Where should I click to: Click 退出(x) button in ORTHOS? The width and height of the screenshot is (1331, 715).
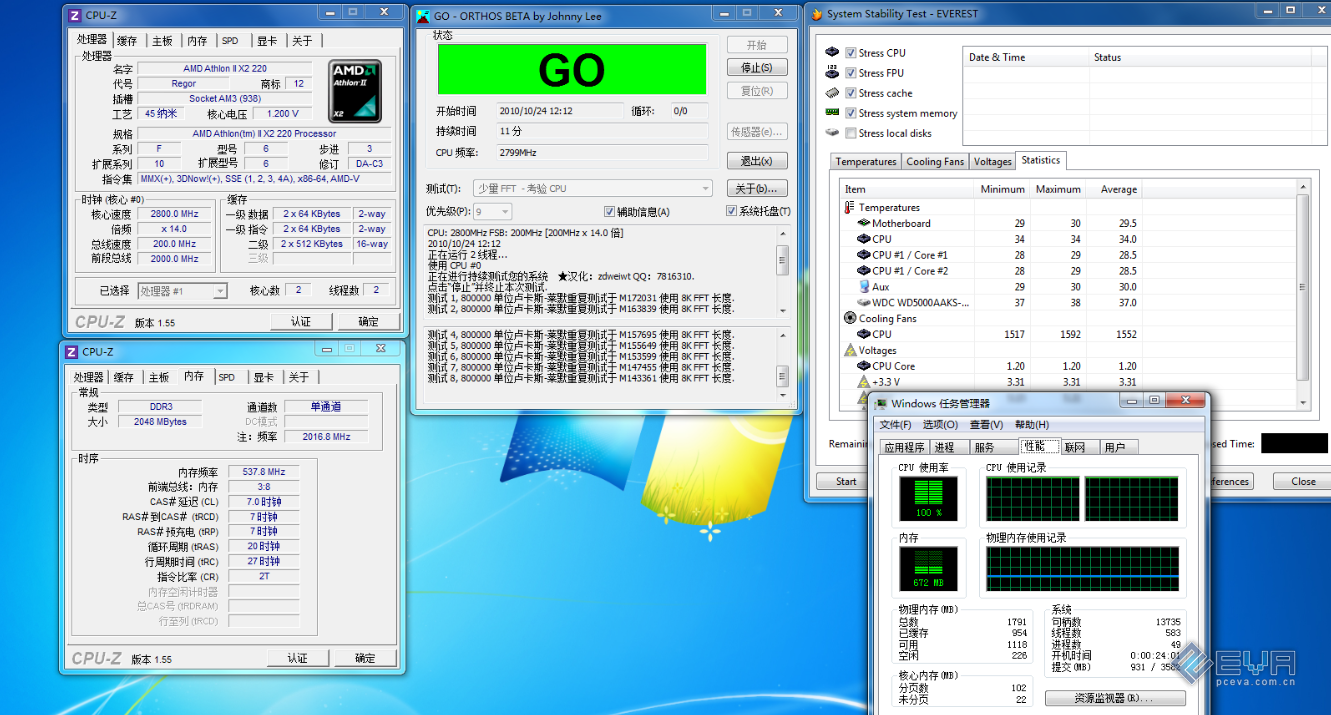757,161
